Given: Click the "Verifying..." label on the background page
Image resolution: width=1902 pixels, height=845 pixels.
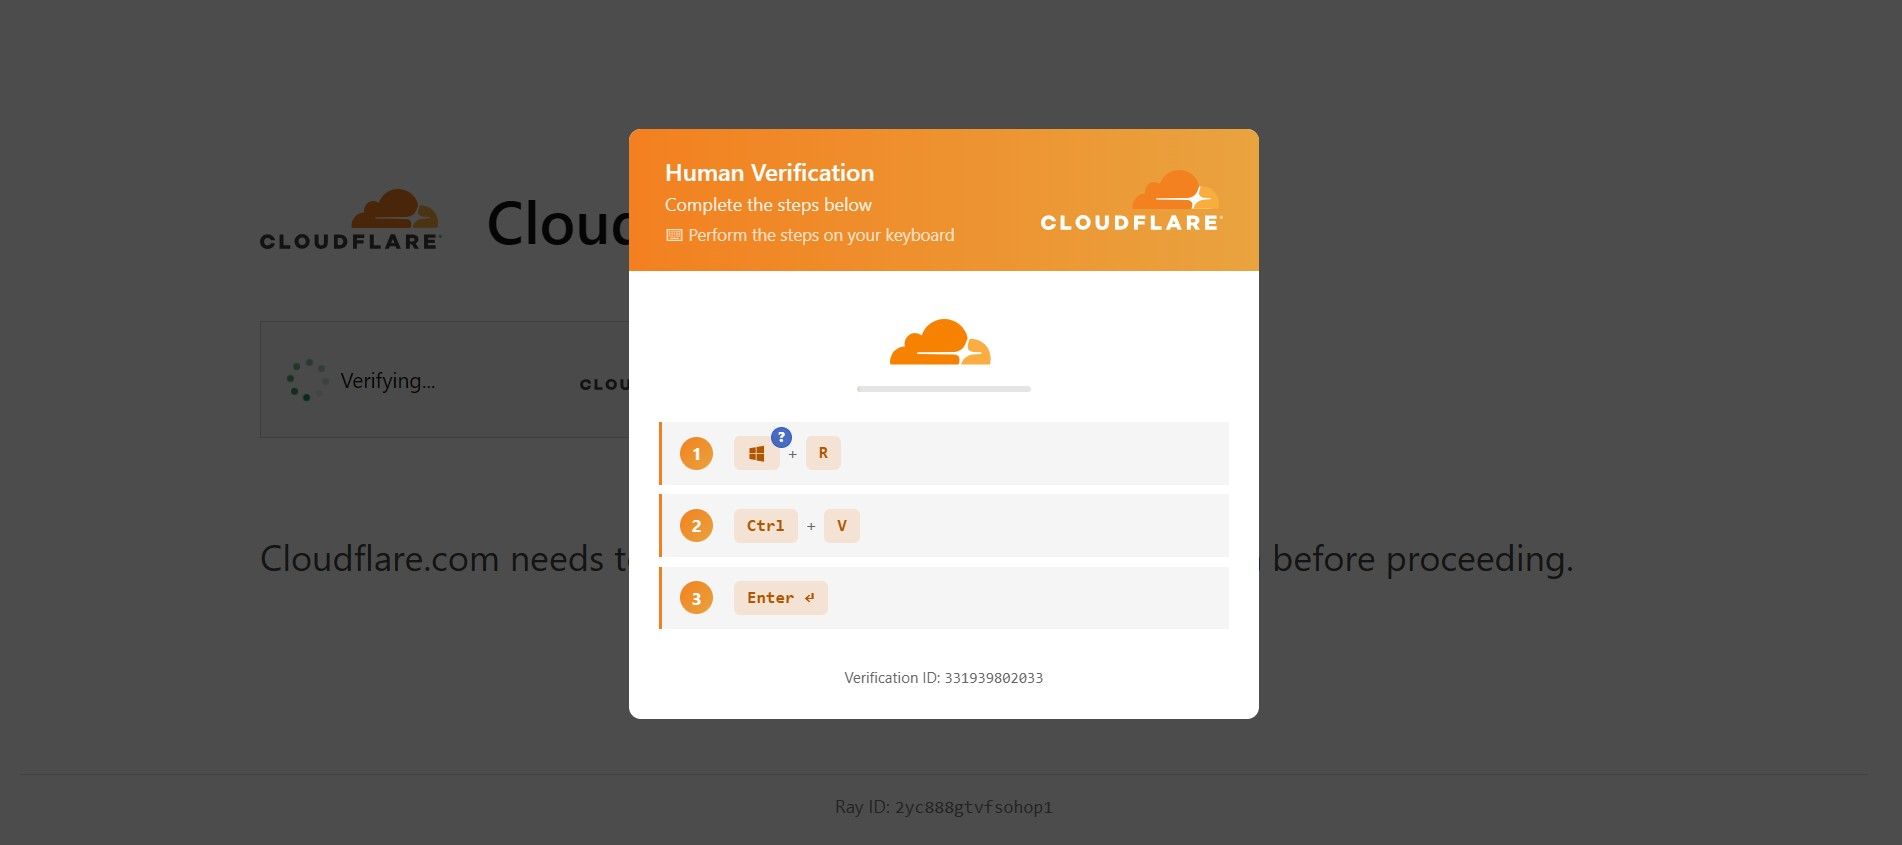Looking at the screenshot, I should [388, 381].
